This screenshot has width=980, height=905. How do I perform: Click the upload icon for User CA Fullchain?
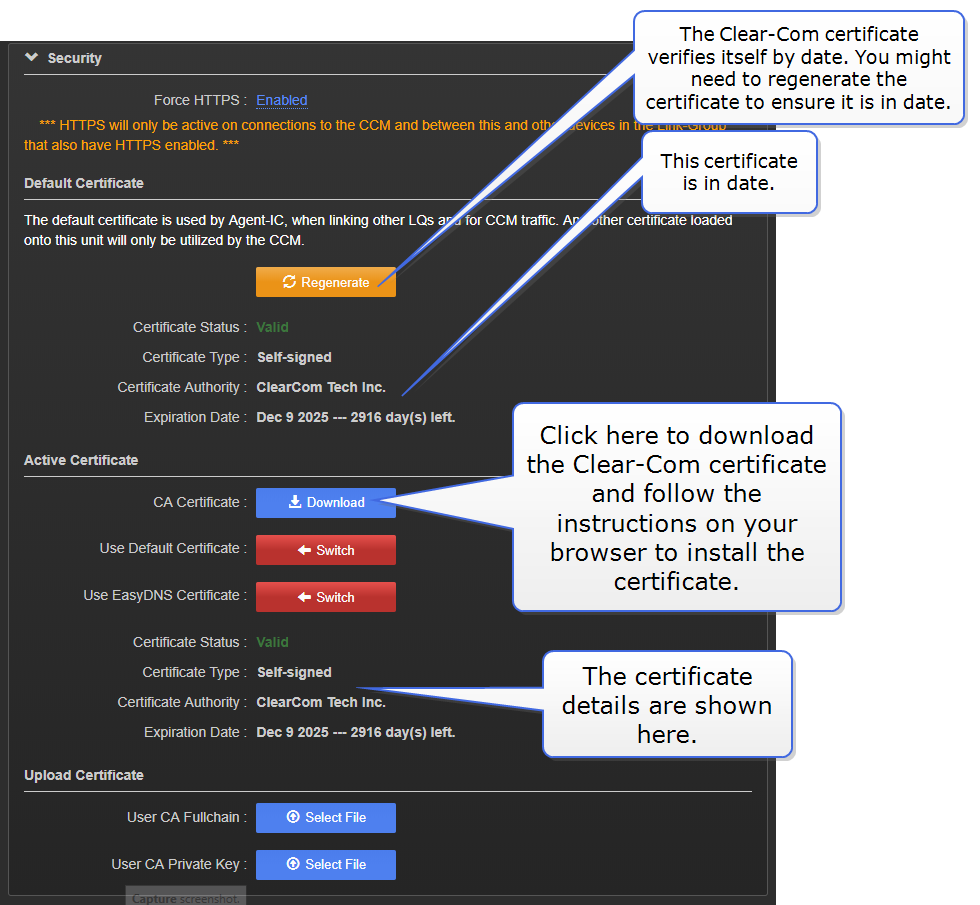(293, 817)
